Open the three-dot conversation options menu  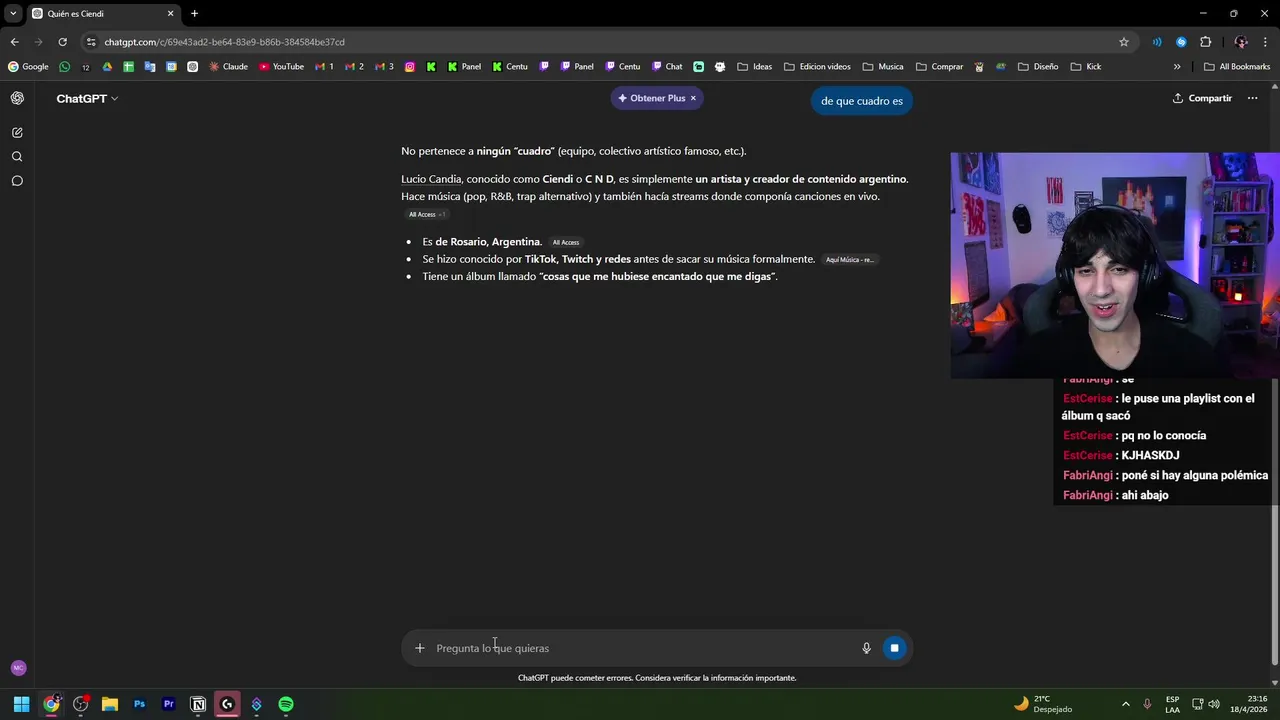pos(1252,98)
